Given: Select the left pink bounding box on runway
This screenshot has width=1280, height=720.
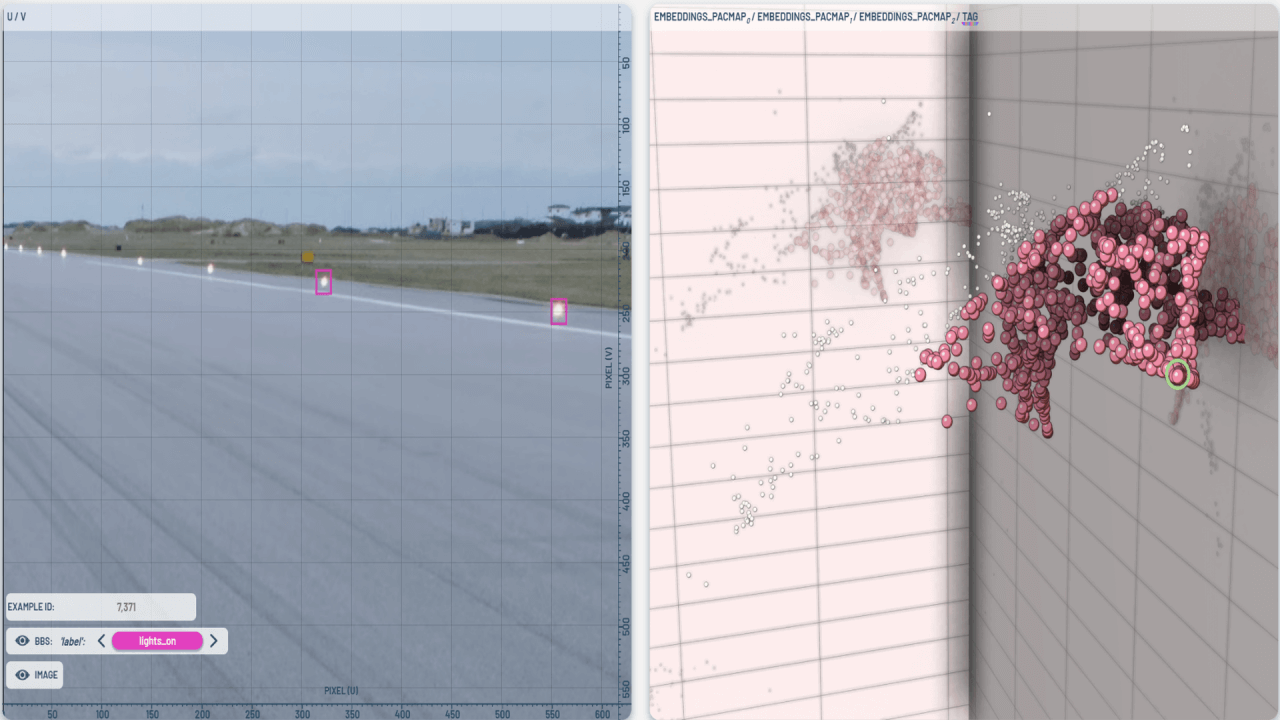Looking at the screenshot, I should (323, 282).
